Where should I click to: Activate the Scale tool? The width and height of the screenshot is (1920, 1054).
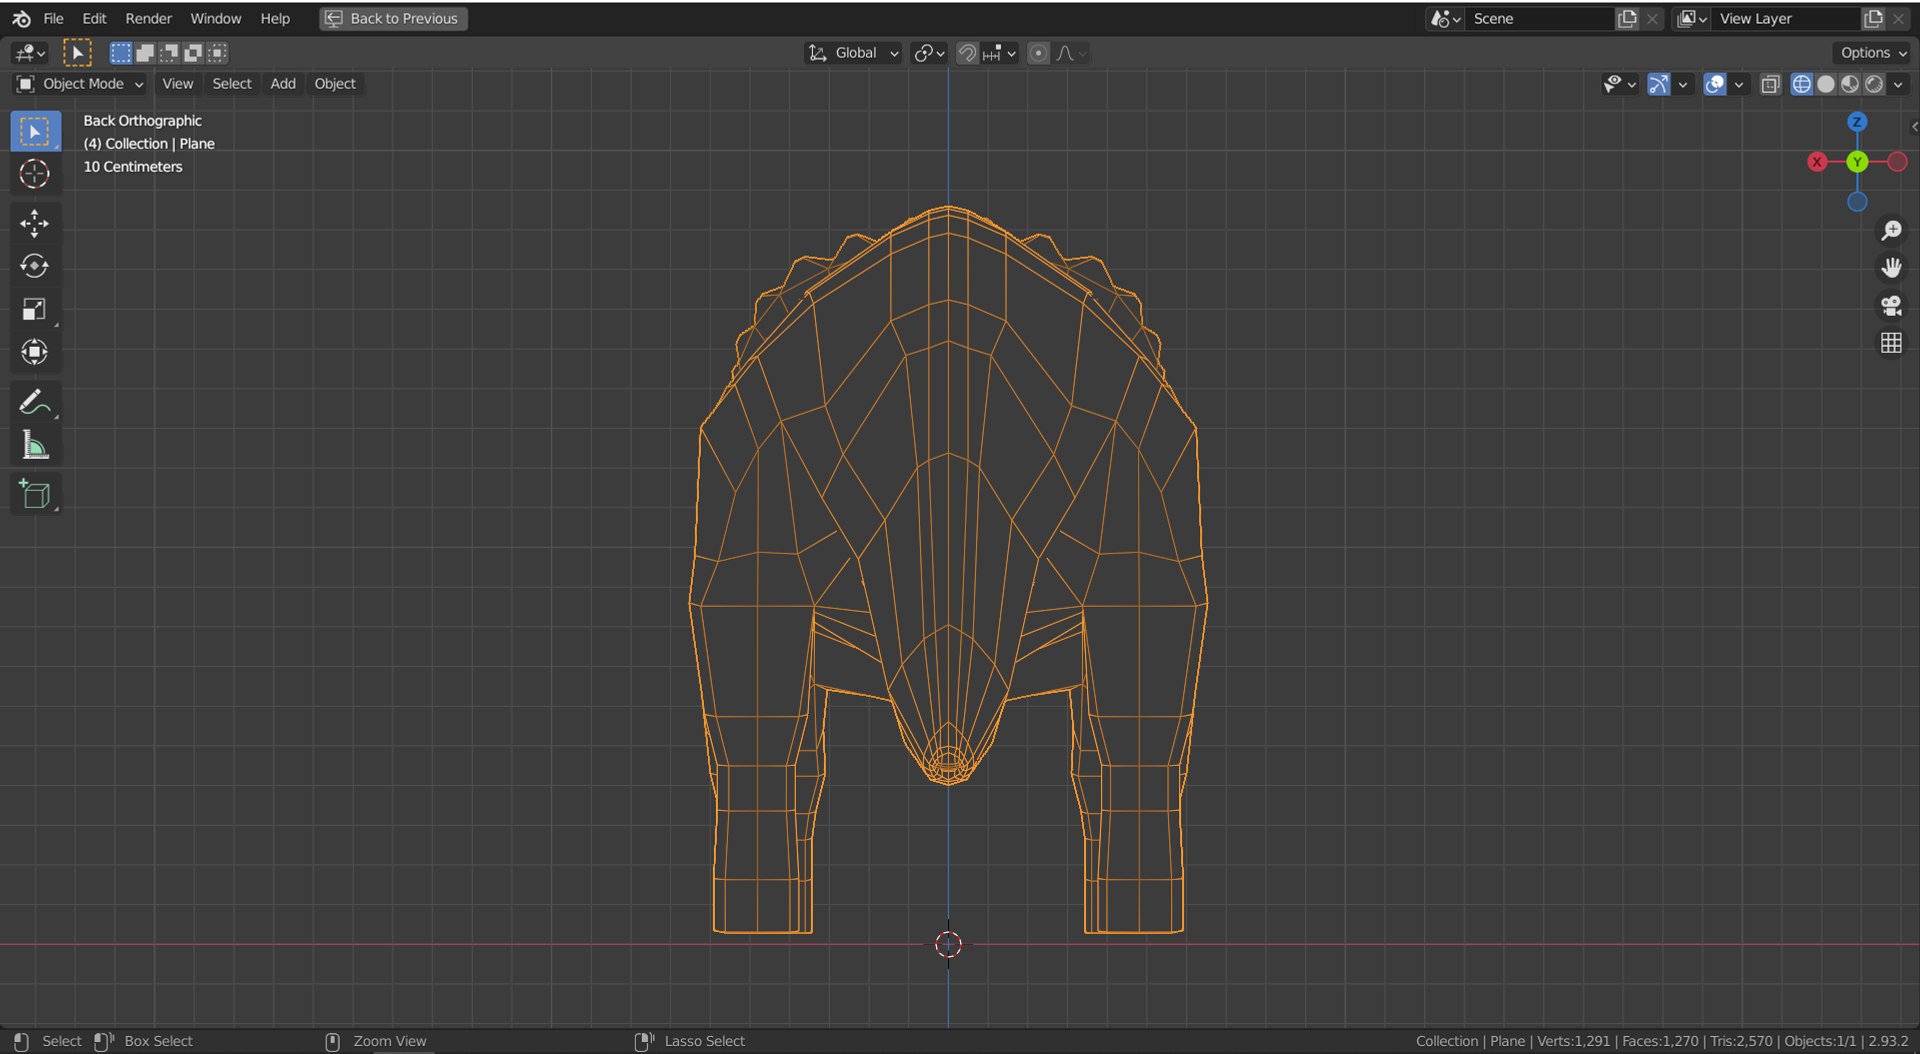point(35,309)
